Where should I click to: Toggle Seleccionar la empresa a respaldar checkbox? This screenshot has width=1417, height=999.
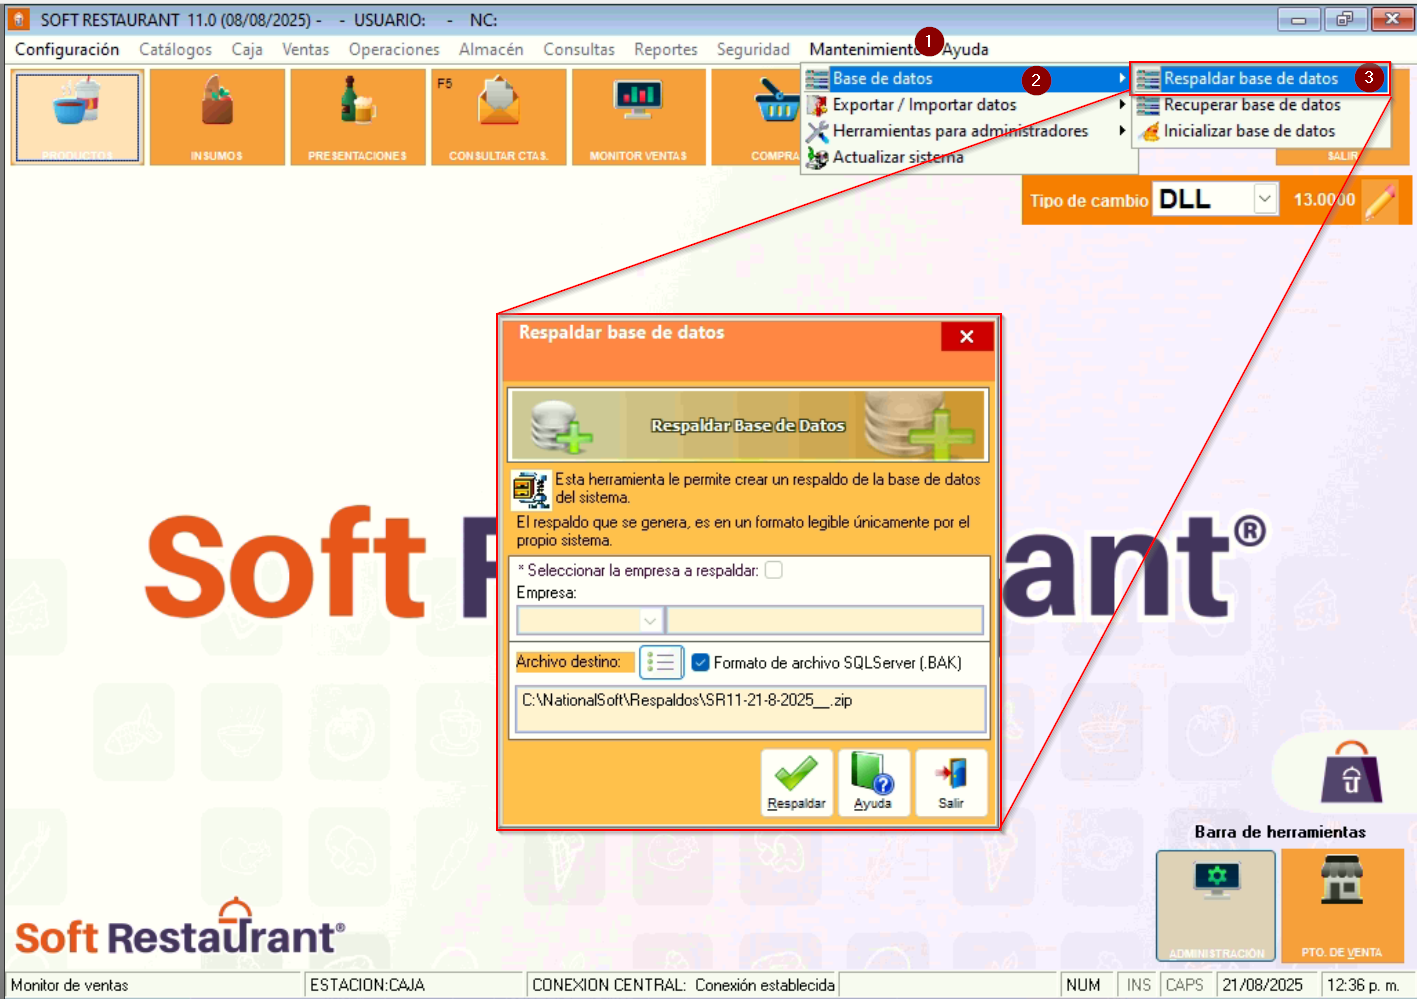[773, 570]
